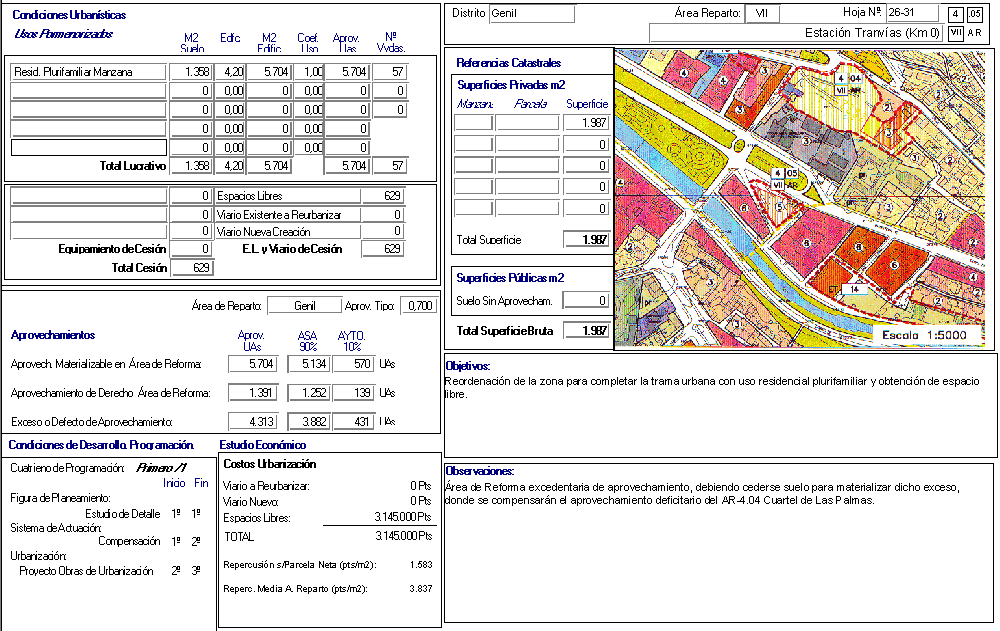
Task: Click the Total Cesión value field
Action: point(192,268)
